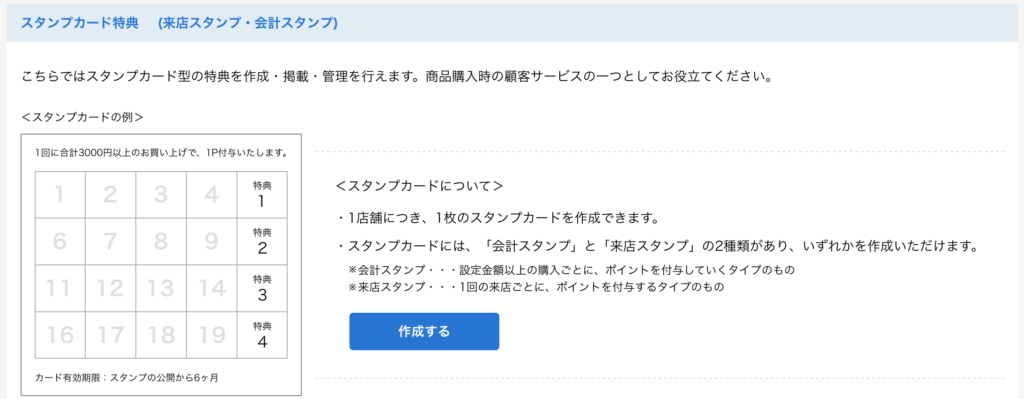Click the ＜スタンプカードの例＞ label
Image resolution: width=1024 pixels, height=399 pixels.
coord(82,118)
